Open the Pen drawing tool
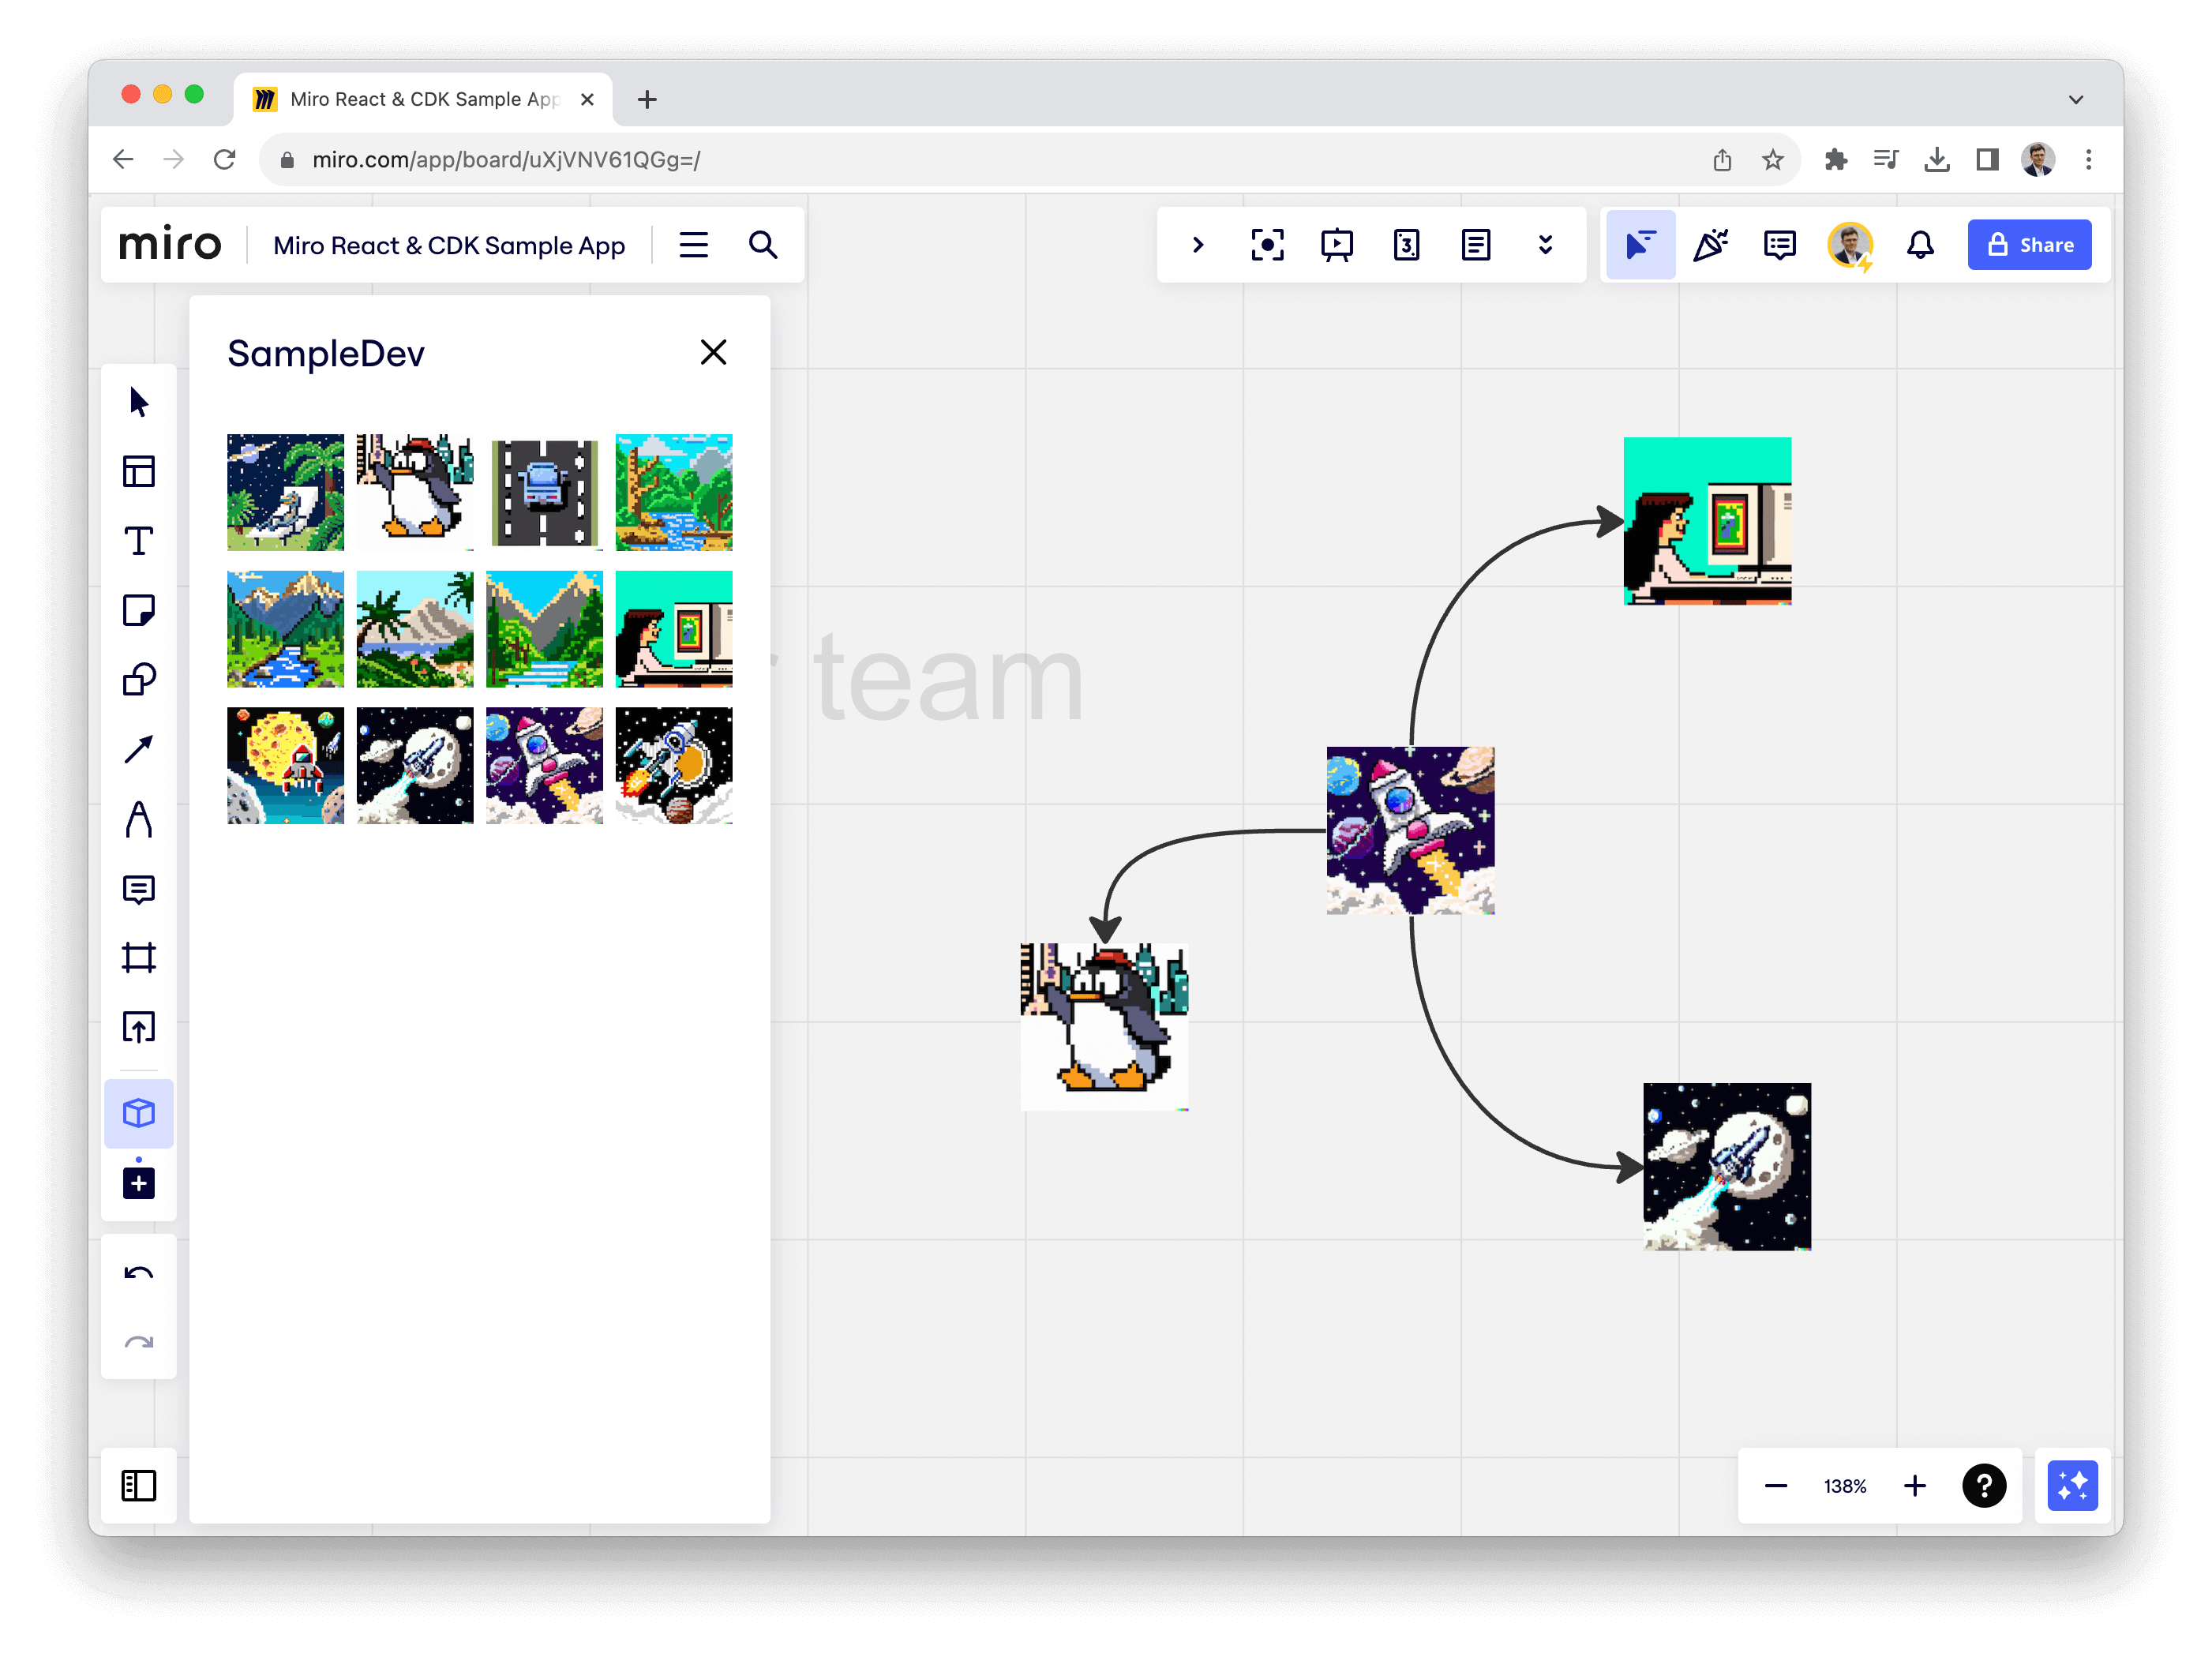The image size is (2212, 1653). [138, 819]
